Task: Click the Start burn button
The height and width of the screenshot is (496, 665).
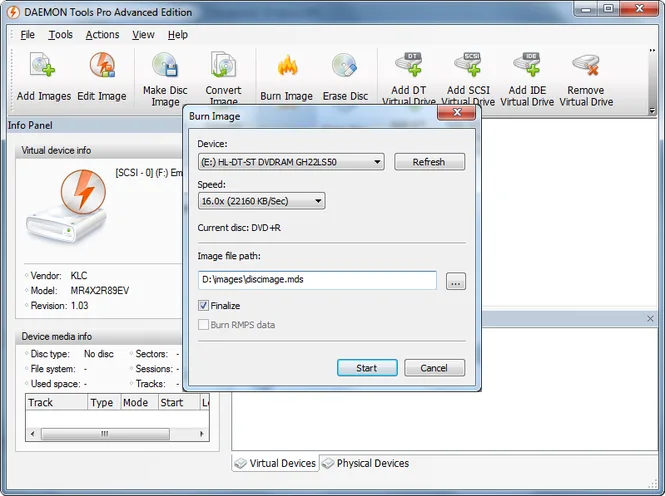Action: click(367, 368)
